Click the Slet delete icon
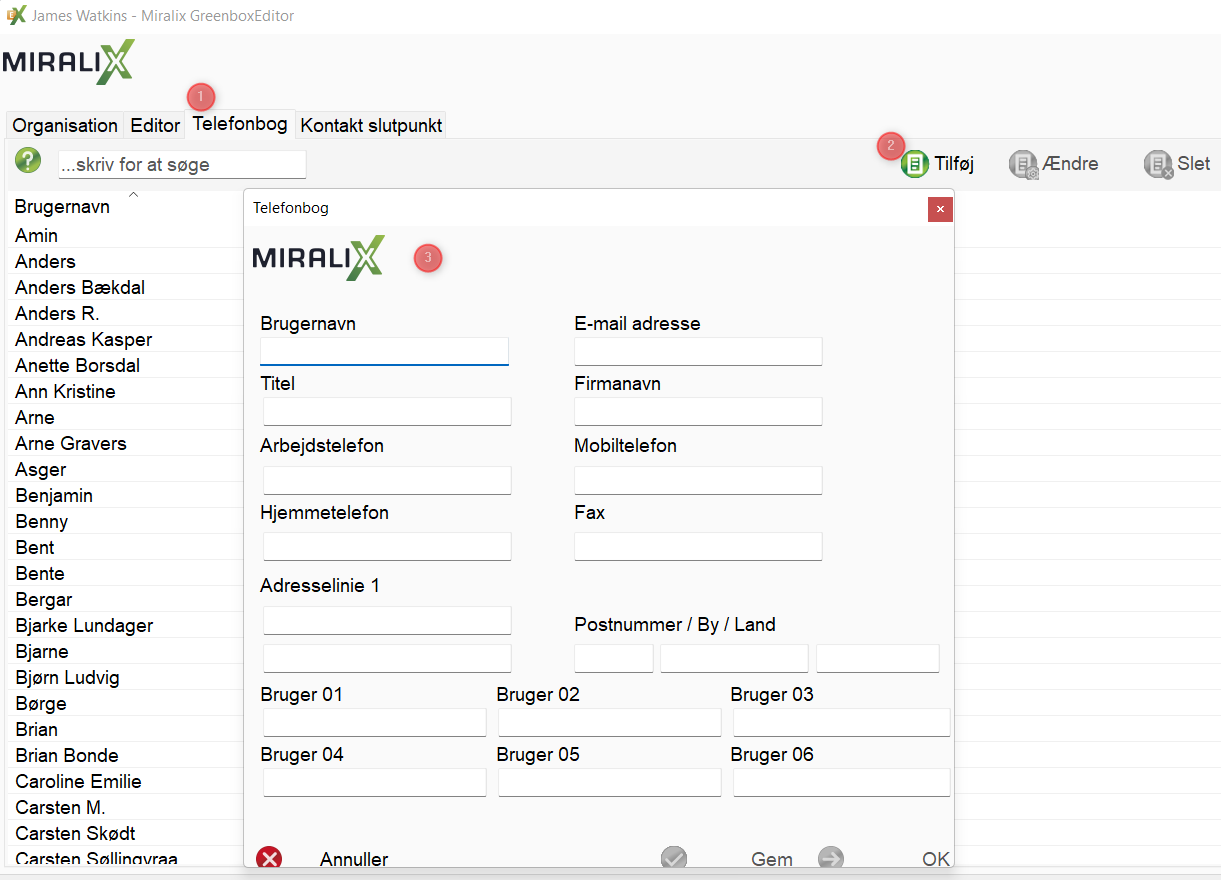 (x=1158, y=165)
